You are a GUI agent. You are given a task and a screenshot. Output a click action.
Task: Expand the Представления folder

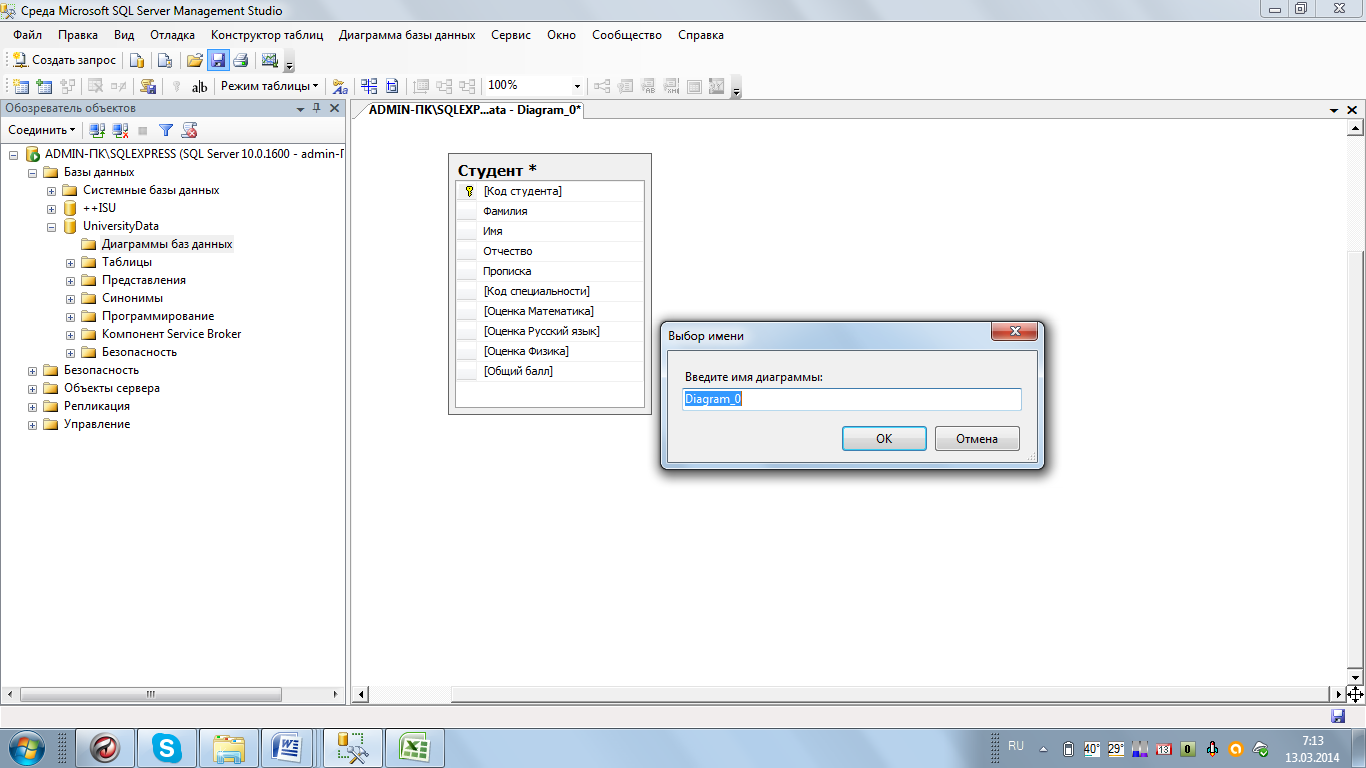tap(71, 280)
